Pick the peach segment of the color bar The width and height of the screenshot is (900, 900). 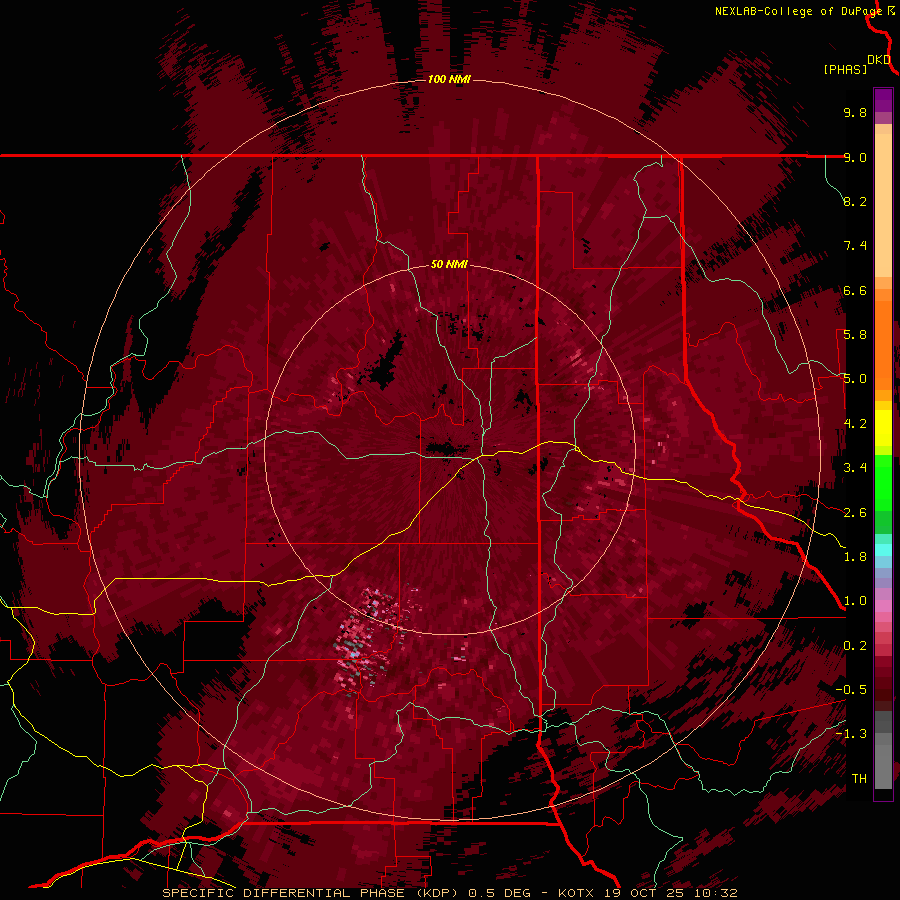coord(883,204)
